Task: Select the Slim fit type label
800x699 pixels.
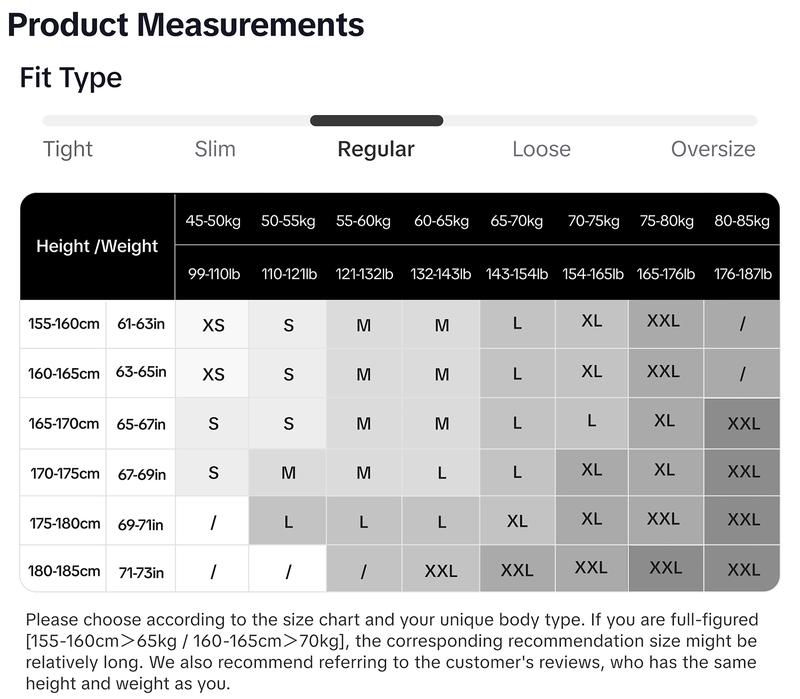Action: click(x=215, y=149)
